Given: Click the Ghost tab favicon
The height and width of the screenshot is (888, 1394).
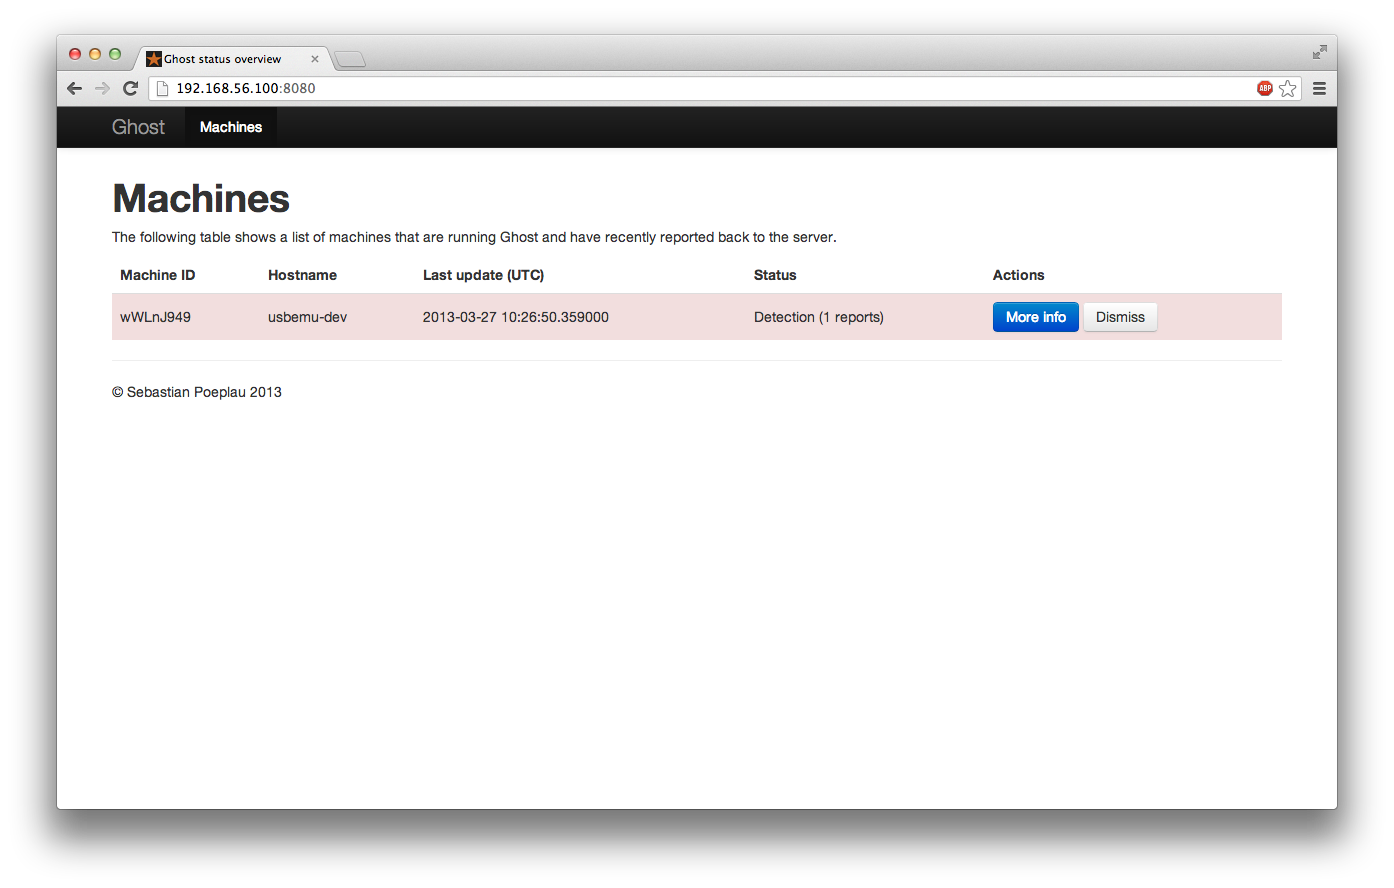Looking at the screenshot, I should [154, 59].
